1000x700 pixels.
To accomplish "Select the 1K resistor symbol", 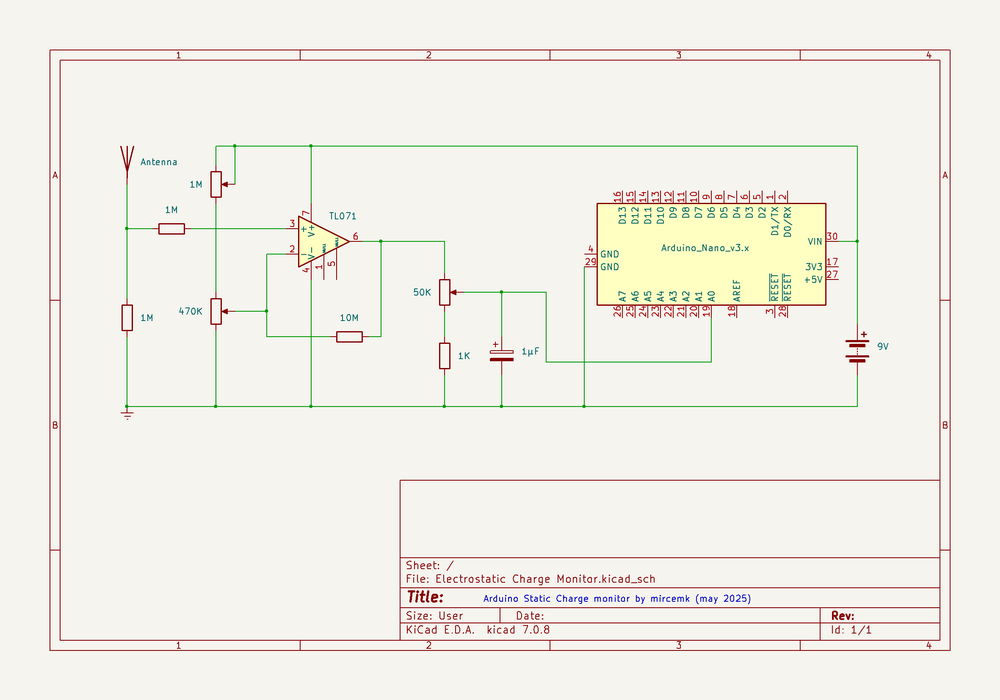I will tap(445, 356).
